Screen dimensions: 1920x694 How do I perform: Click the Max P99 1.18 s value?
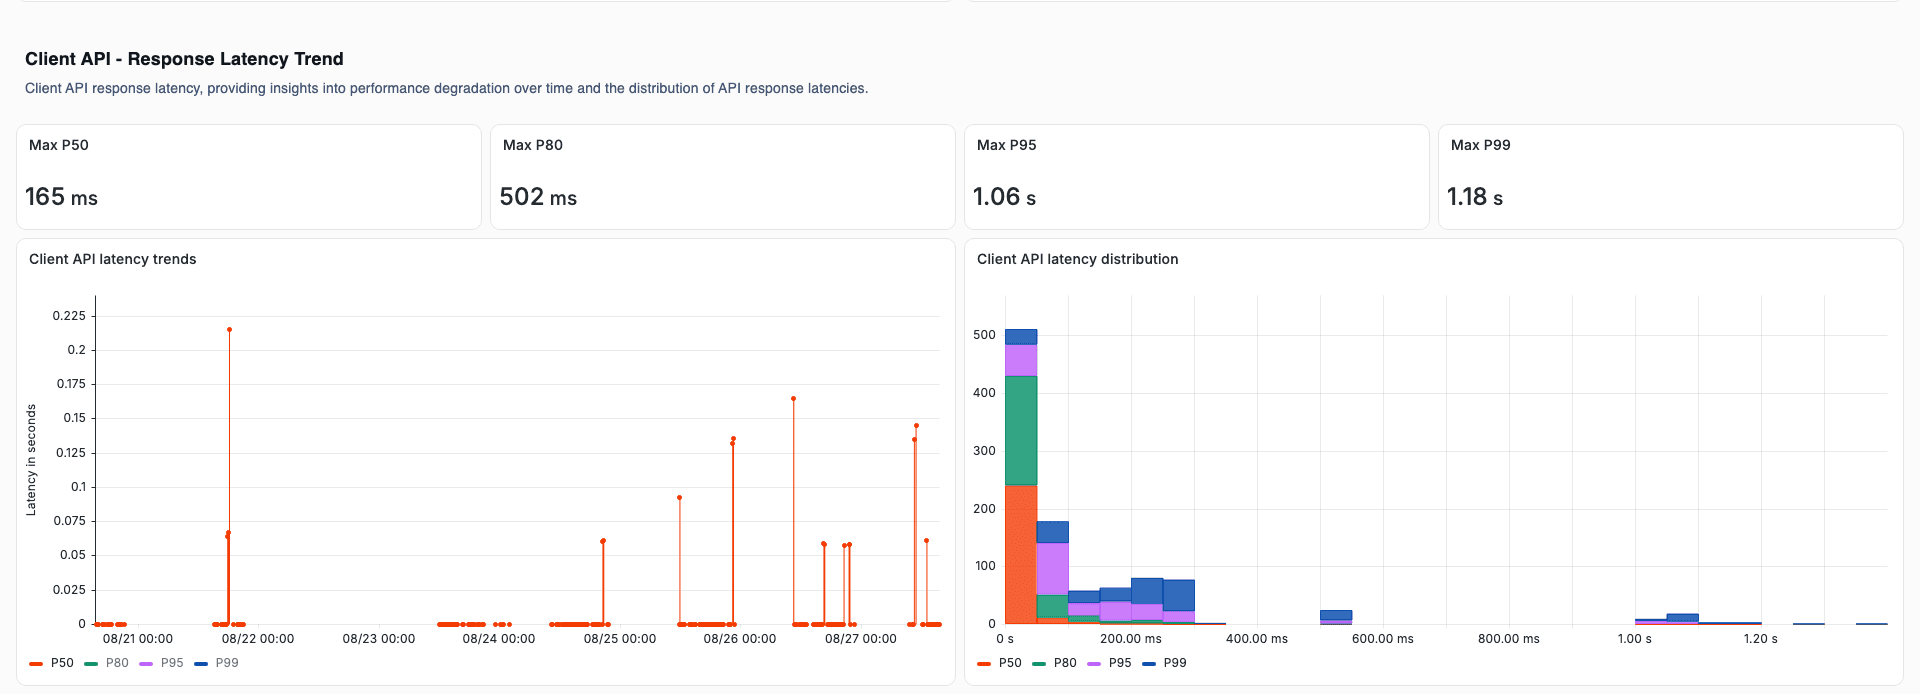pos(1475,197)
